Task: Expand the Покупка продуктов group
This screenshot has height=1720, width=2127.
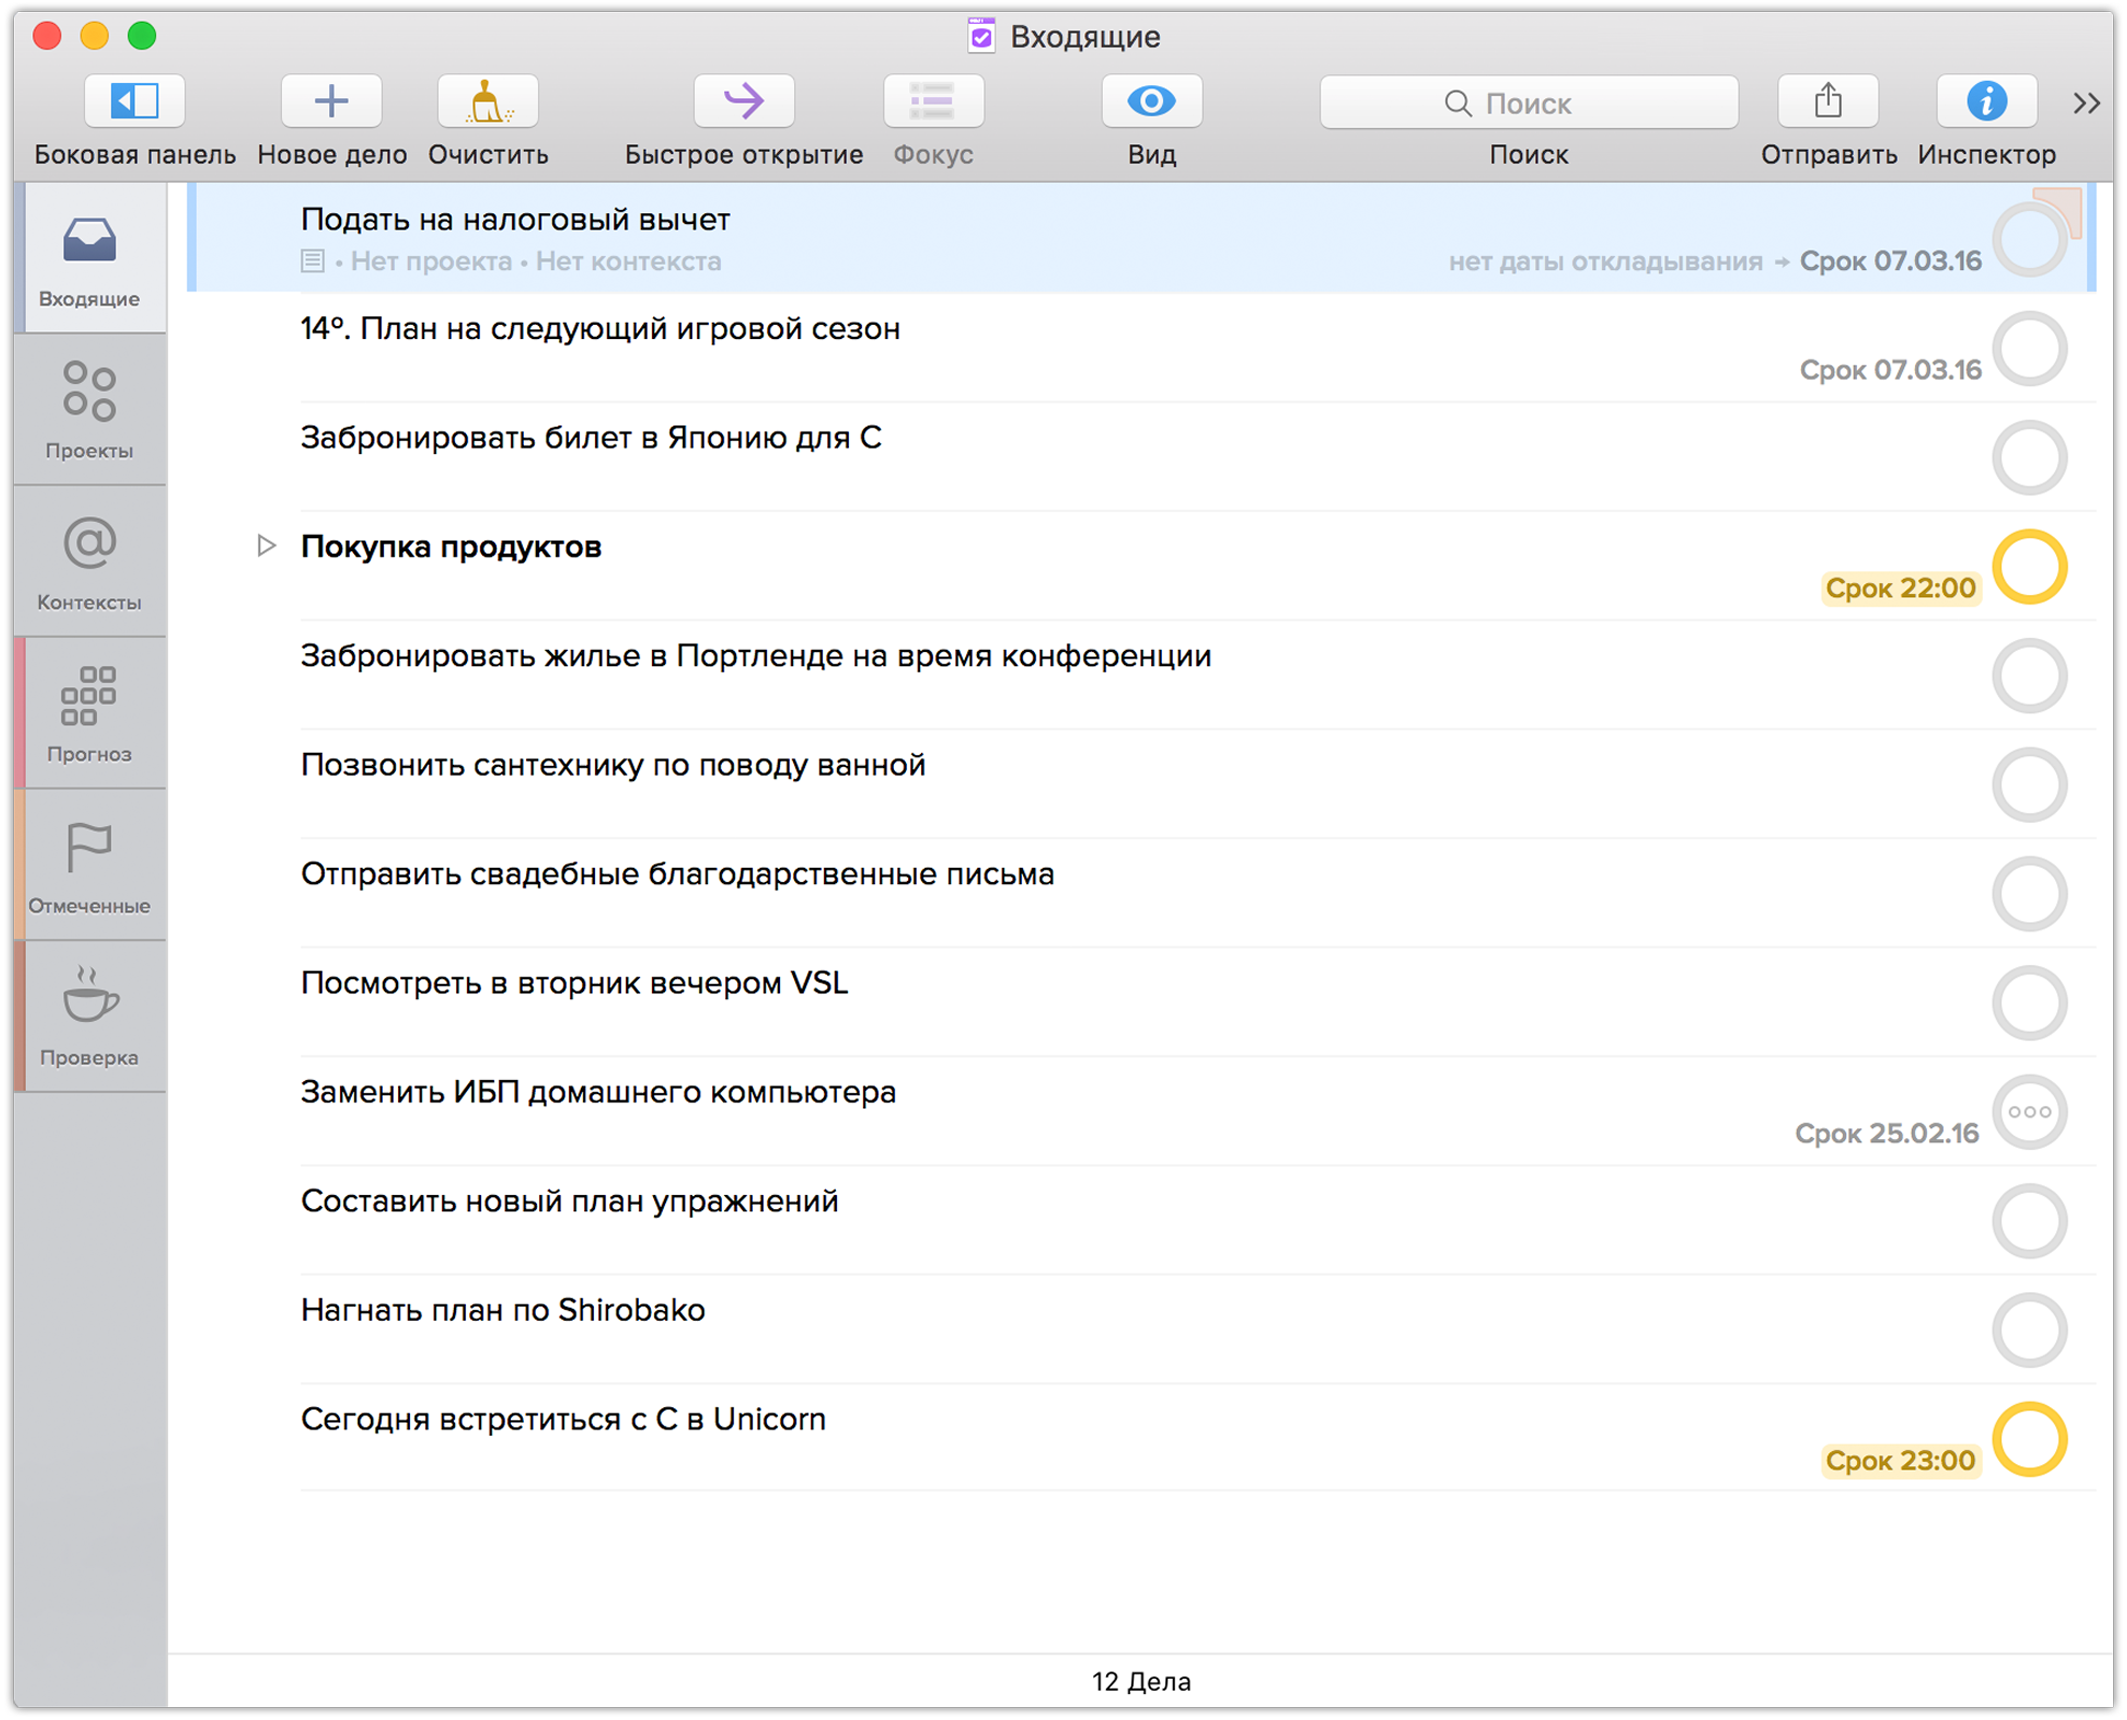Action: point(266,546)
